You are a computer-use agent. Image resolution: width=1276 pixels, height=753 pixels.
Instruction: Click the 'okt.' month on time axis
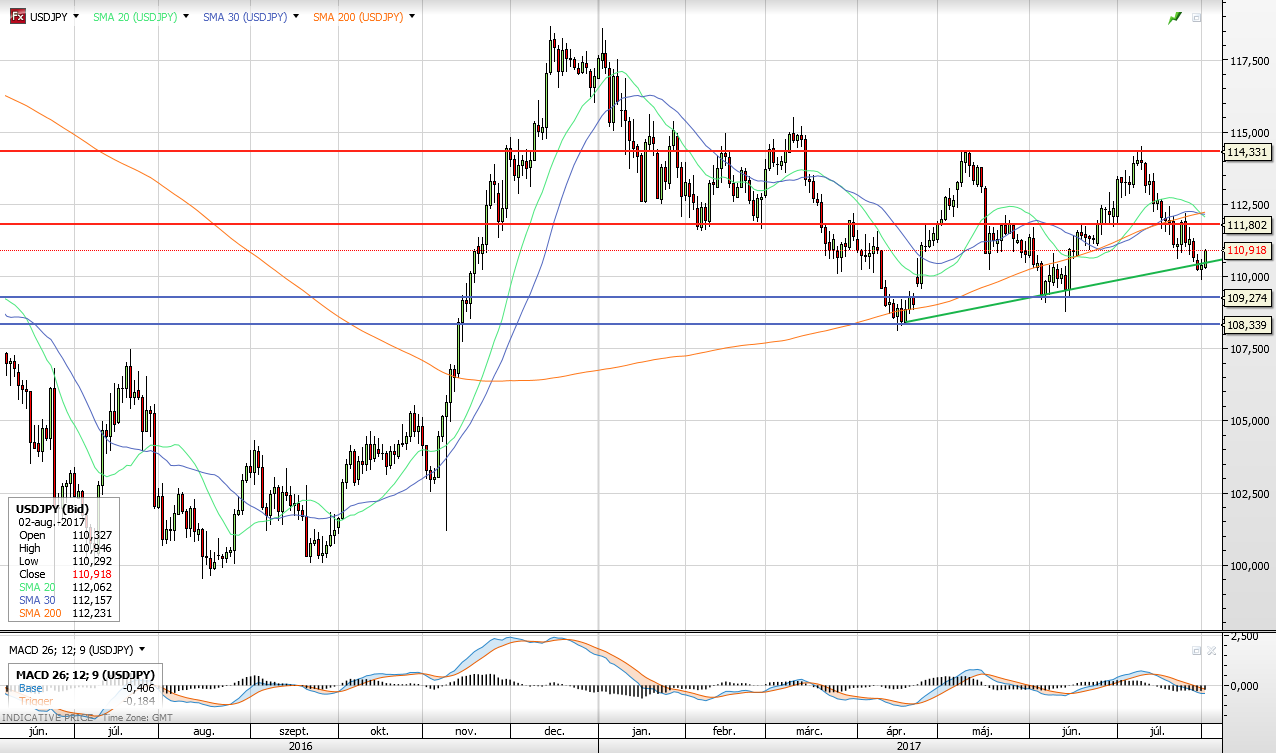[x=379, y=731]
